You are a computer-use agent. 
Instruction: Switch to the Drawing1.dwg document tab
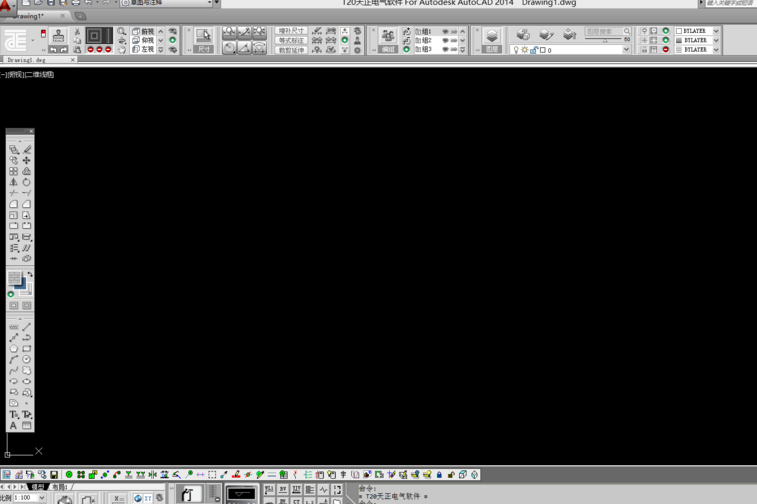click(27, 60)
